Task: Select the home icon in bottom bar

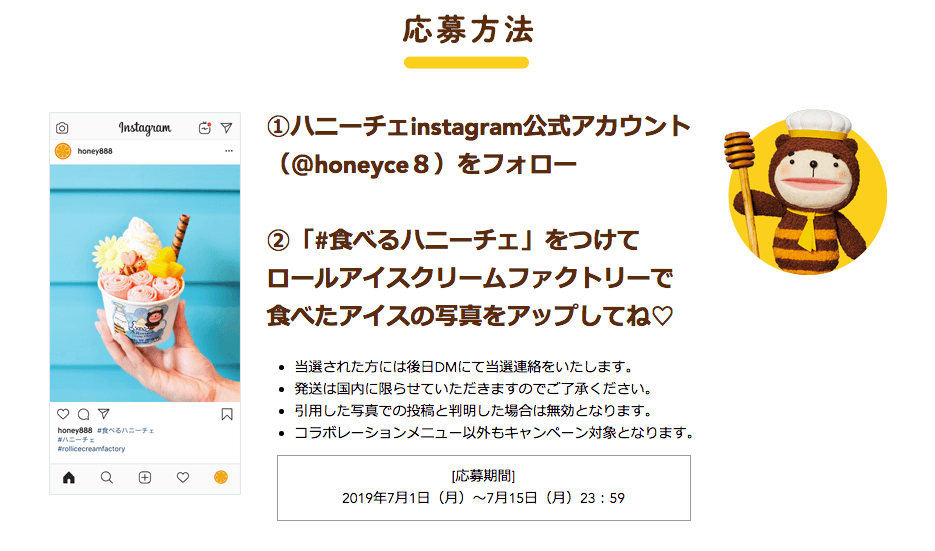Action: pos(69,477)
